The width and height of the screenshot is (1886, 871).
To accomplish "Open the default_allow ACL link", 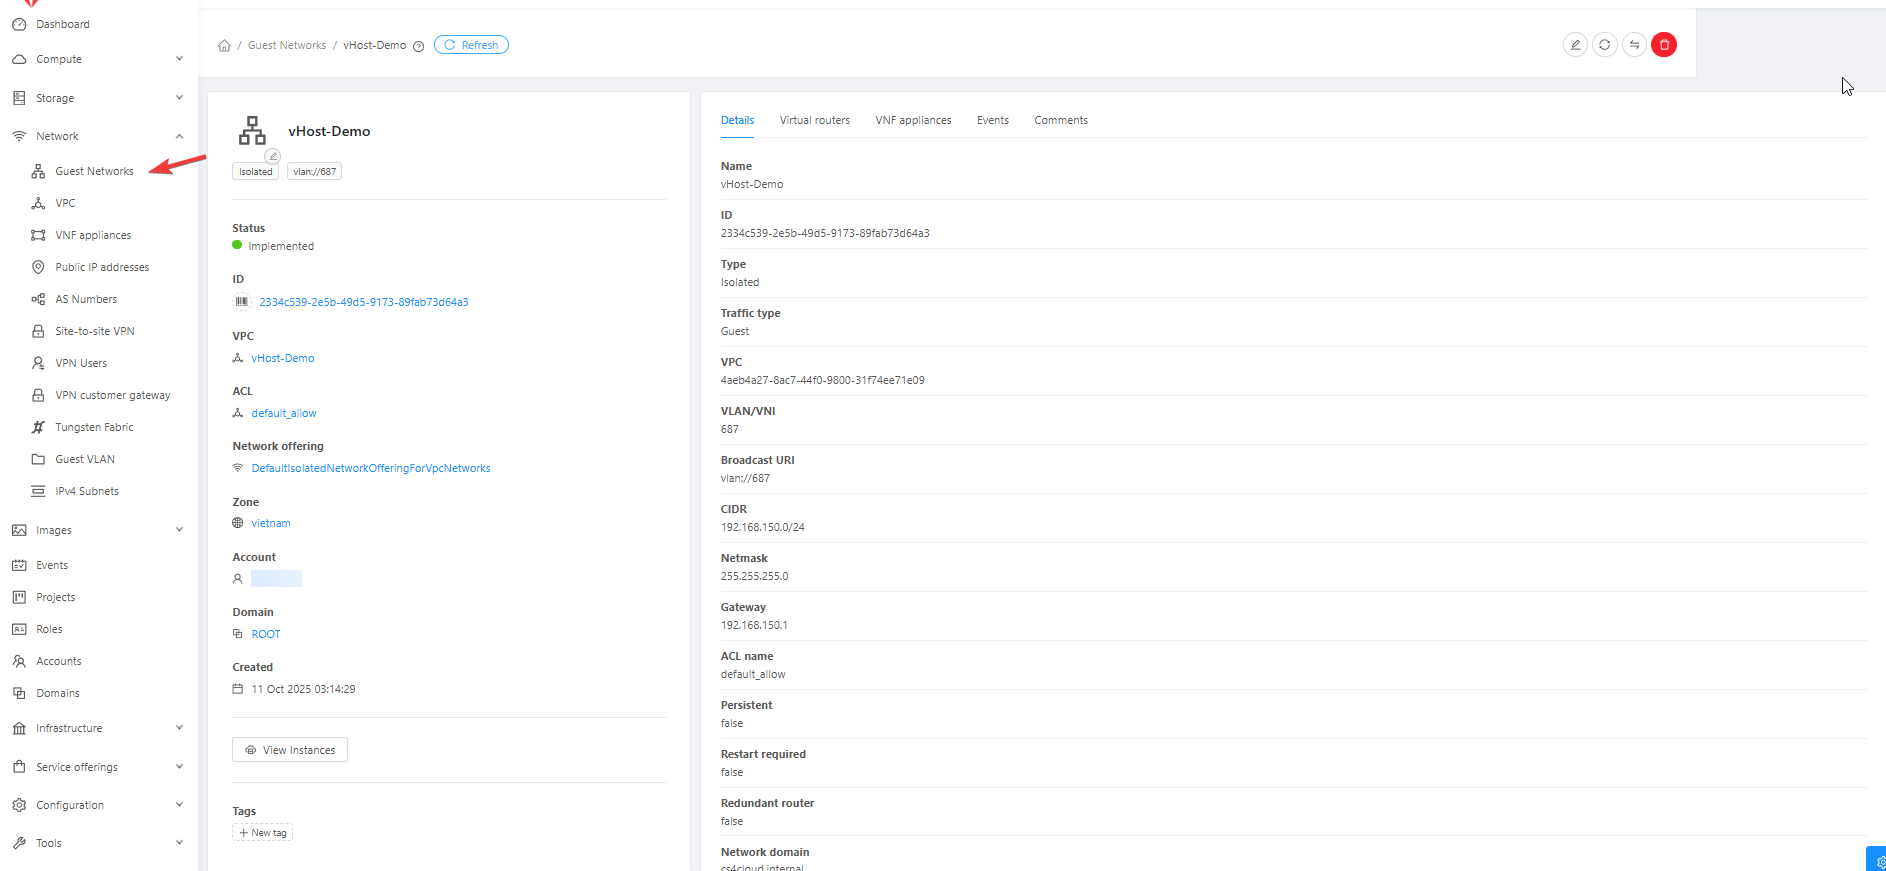I will 284,413.
